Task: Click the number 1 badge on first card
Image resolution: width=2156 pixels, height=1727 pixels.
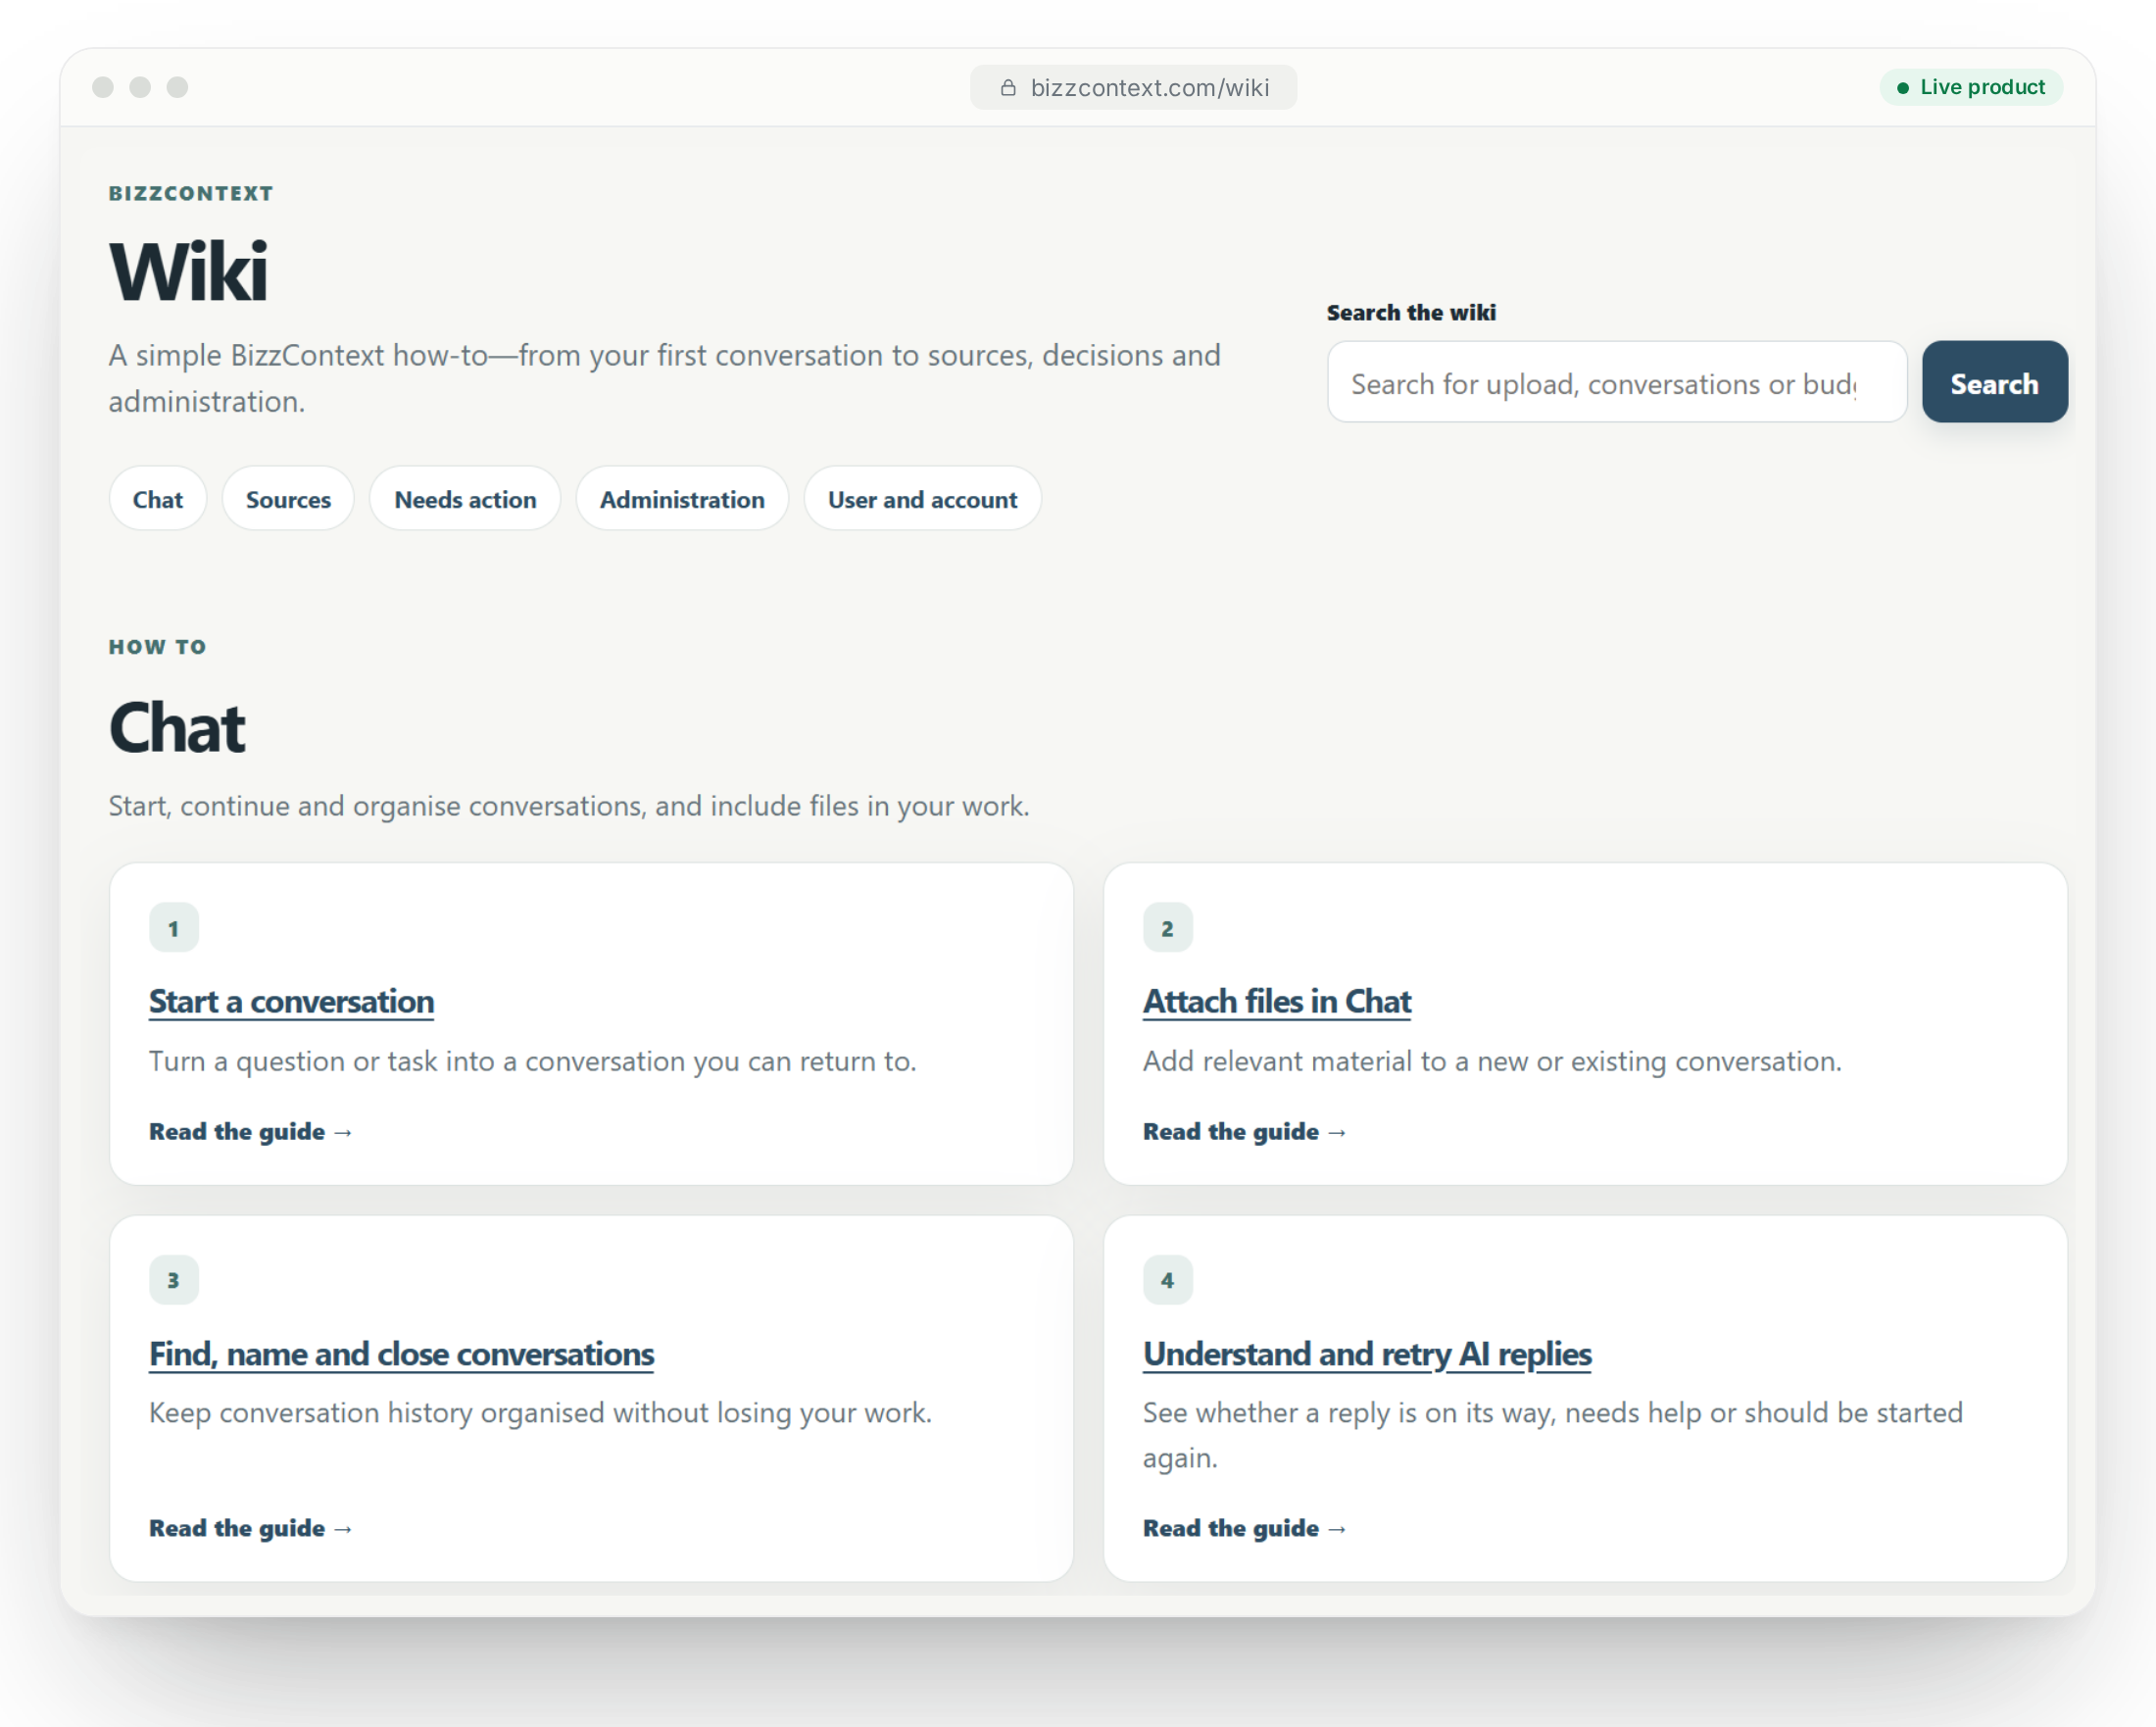Action: pyautogui.click(x=174, y=928)
